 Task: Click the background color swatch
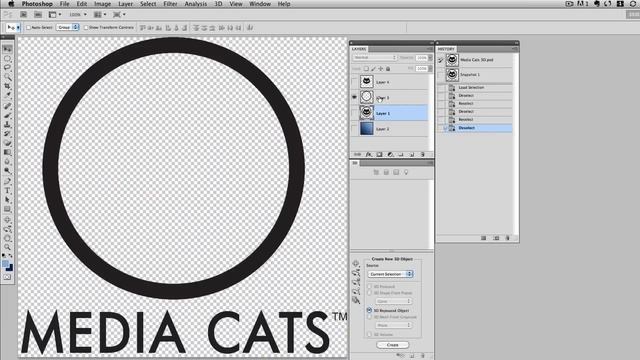coord(9,268)
